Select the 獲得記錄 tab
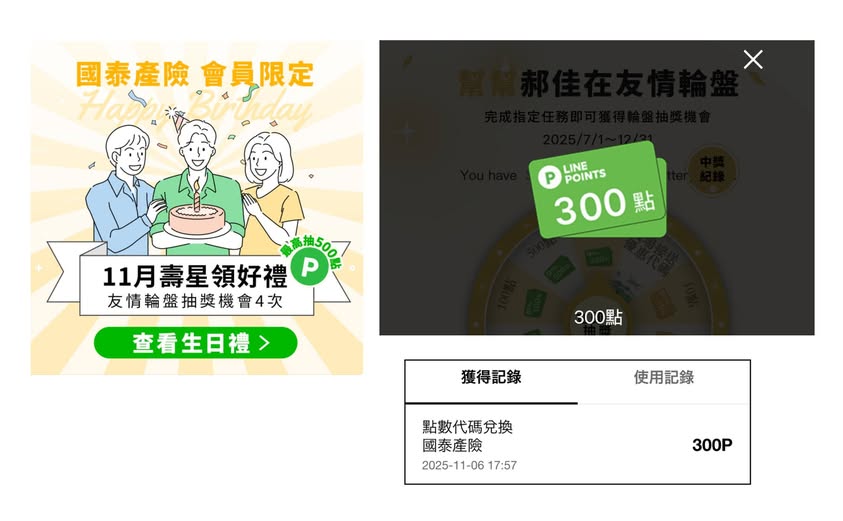This screenshot has width=843, height=521. tap(491, 377)
